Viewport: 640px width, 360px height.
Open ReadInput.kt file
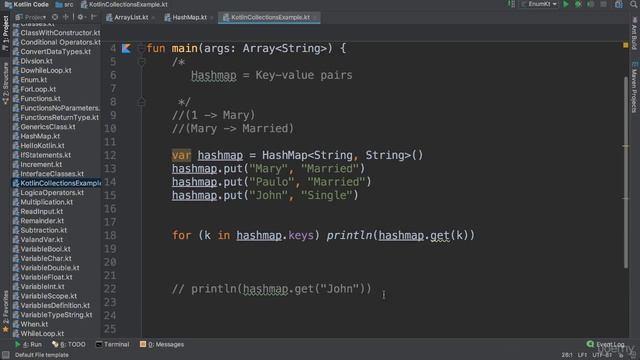coord(38,211)
